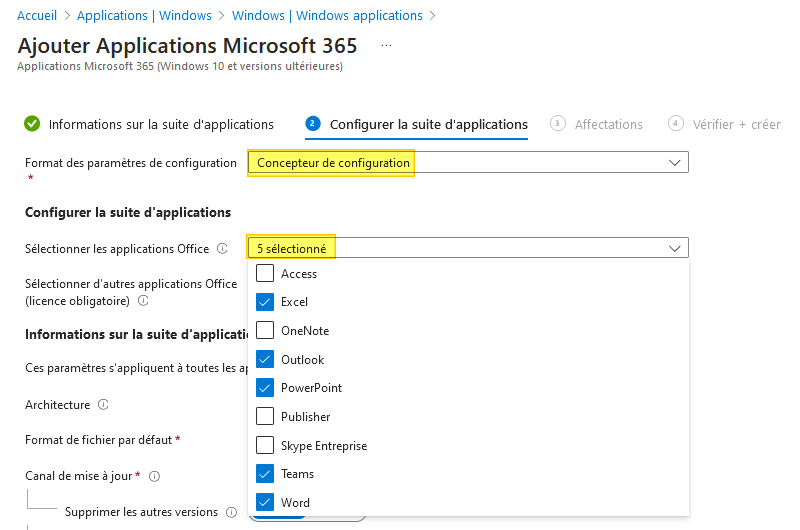This screenshot has height=530, width=800.
Task: Switch to Informations sur la suite d'applications tab
Action: [x=161, y=124]
